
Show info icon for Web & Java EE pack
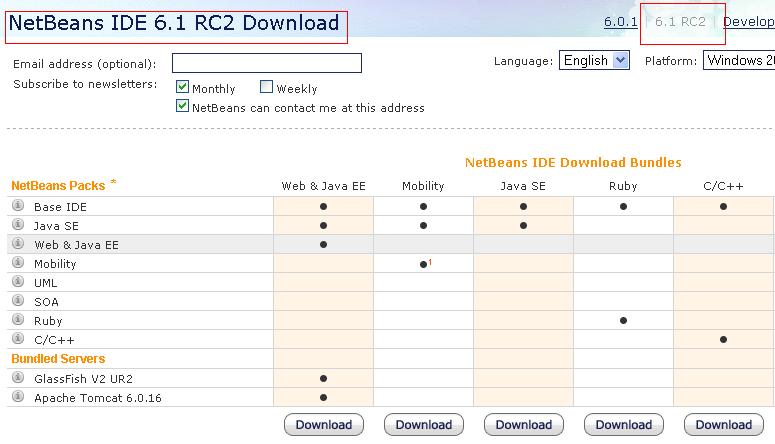click(18, 243)
